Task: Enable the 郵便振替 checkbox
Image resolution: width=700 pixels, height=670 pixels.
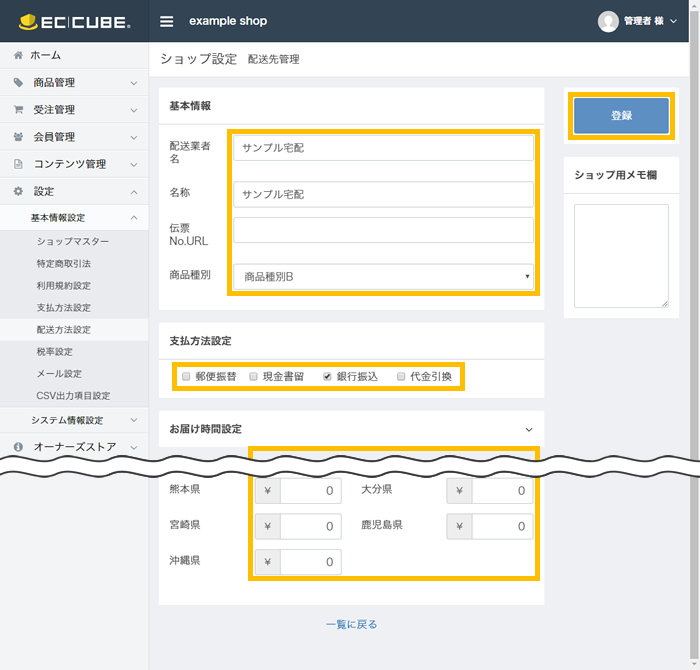Action: pyautogui.click(x=185, y=377)
